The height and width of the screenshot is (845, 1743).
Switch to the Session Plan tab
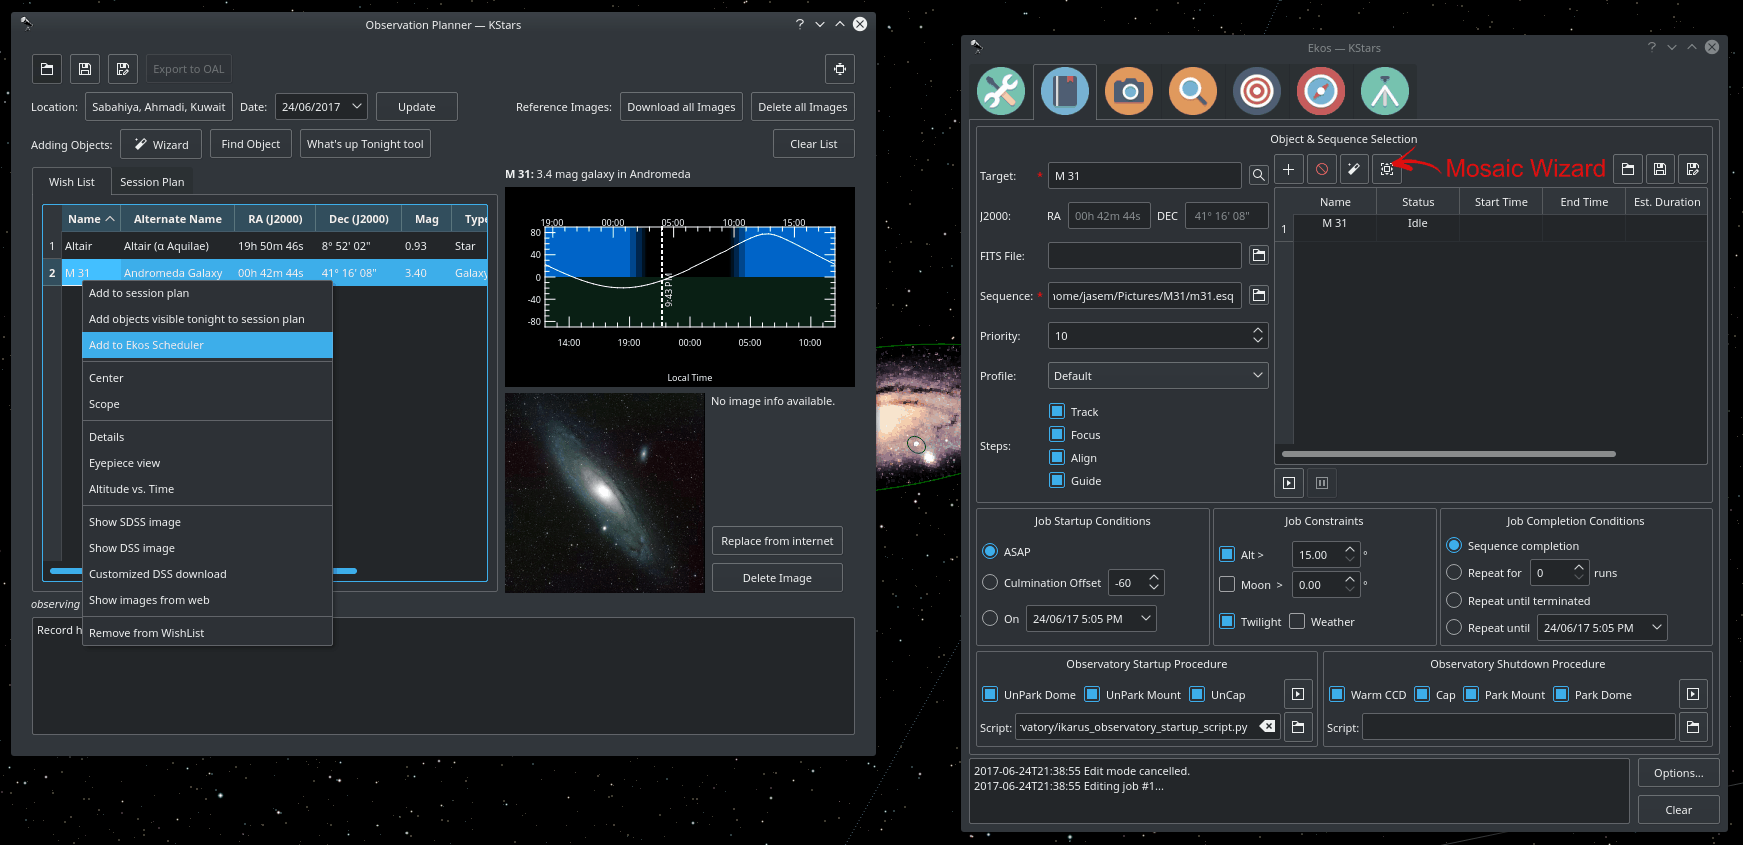click(x=152, y=182)
